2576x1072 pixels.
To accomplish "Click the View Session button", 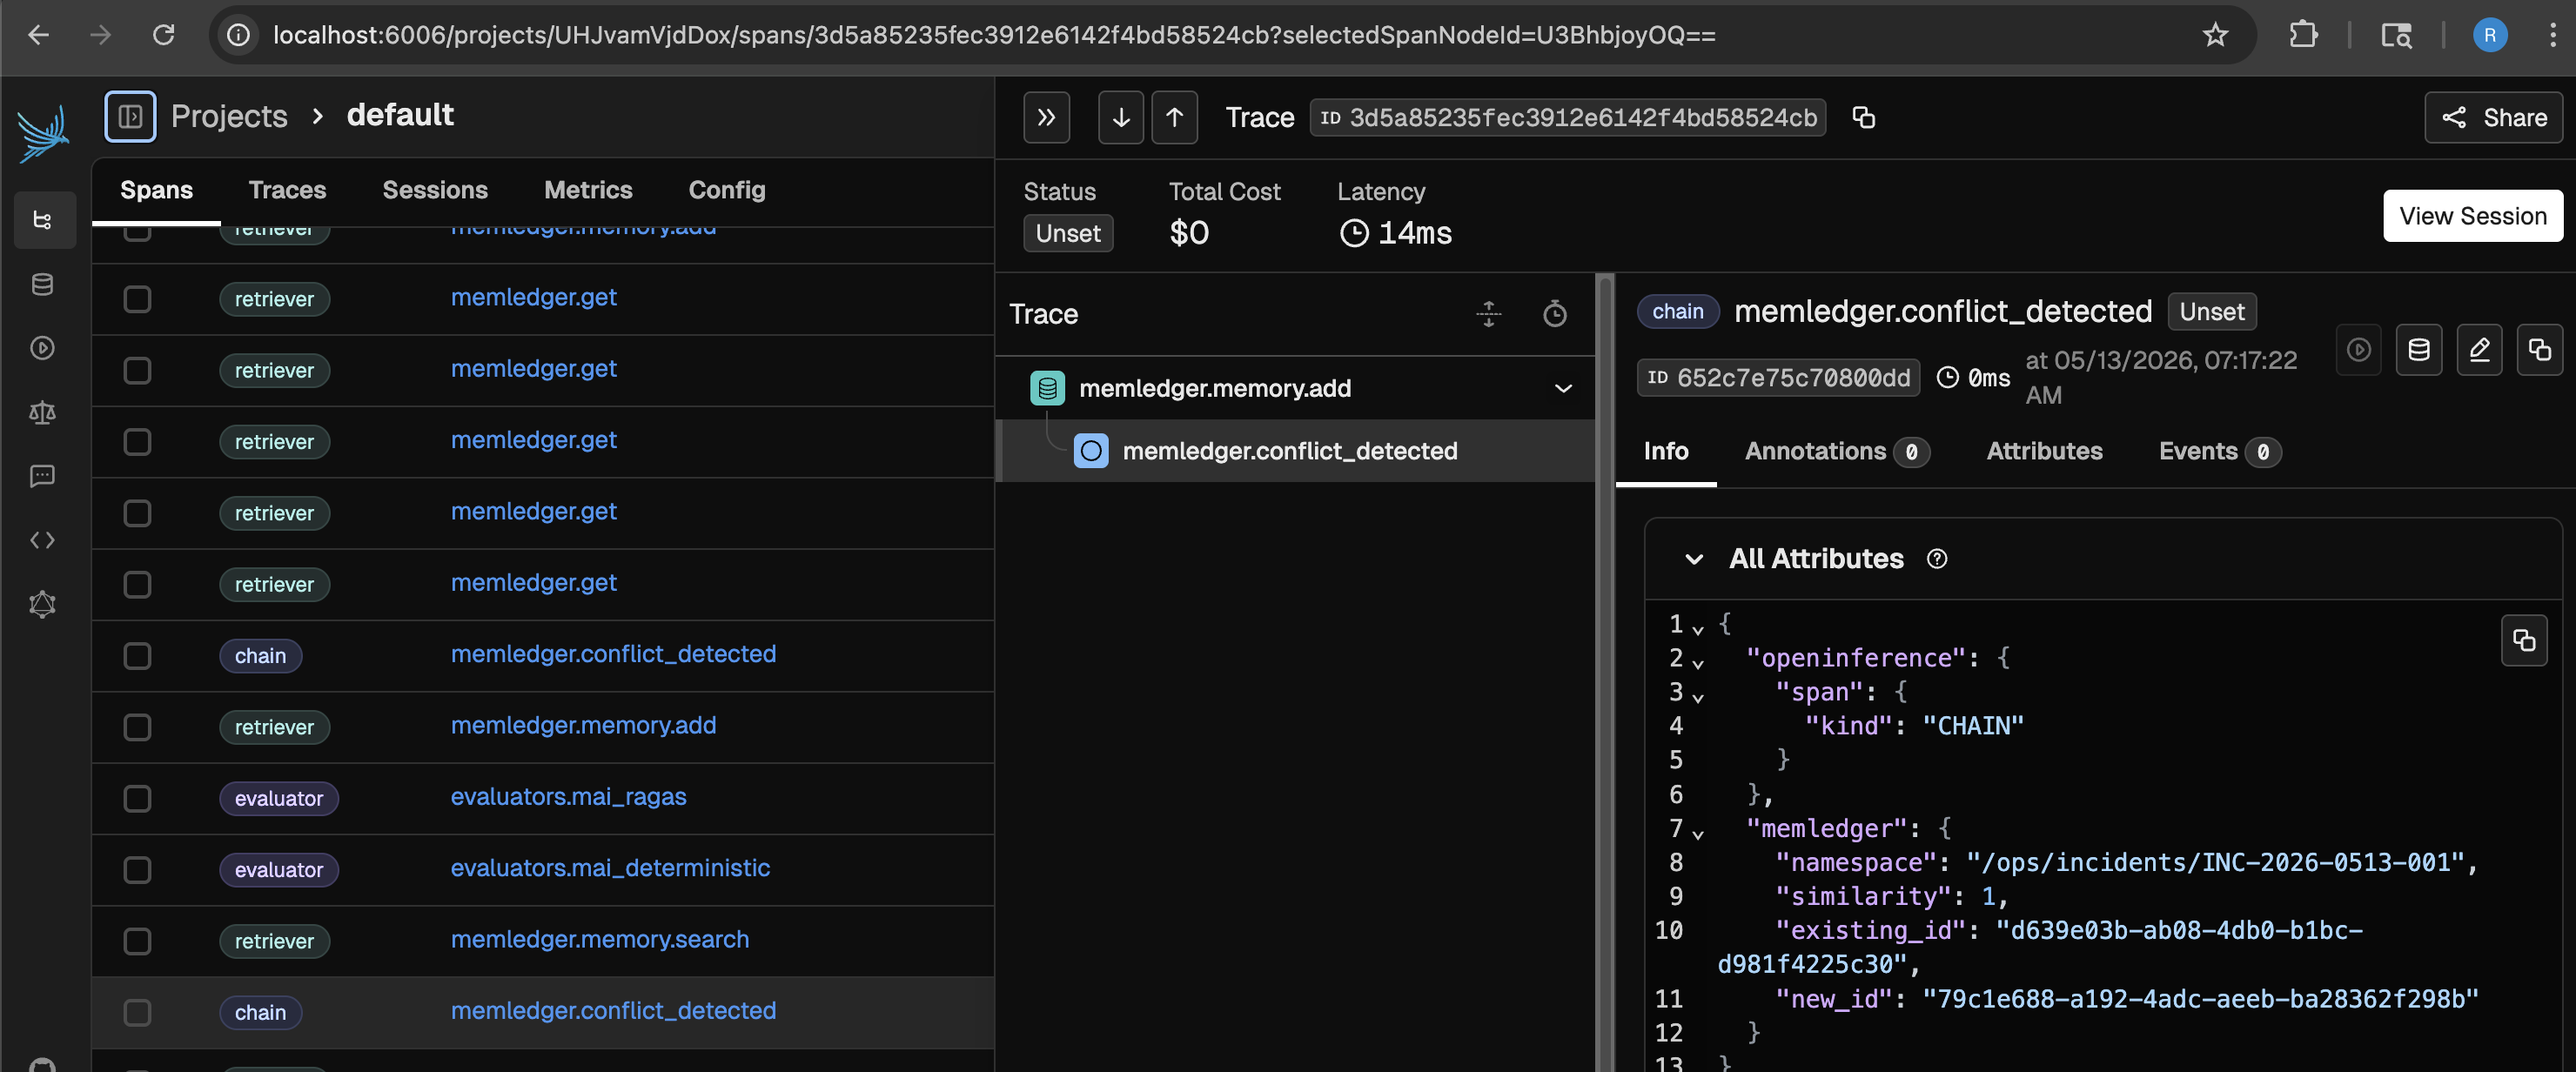I will point(2473,216).
